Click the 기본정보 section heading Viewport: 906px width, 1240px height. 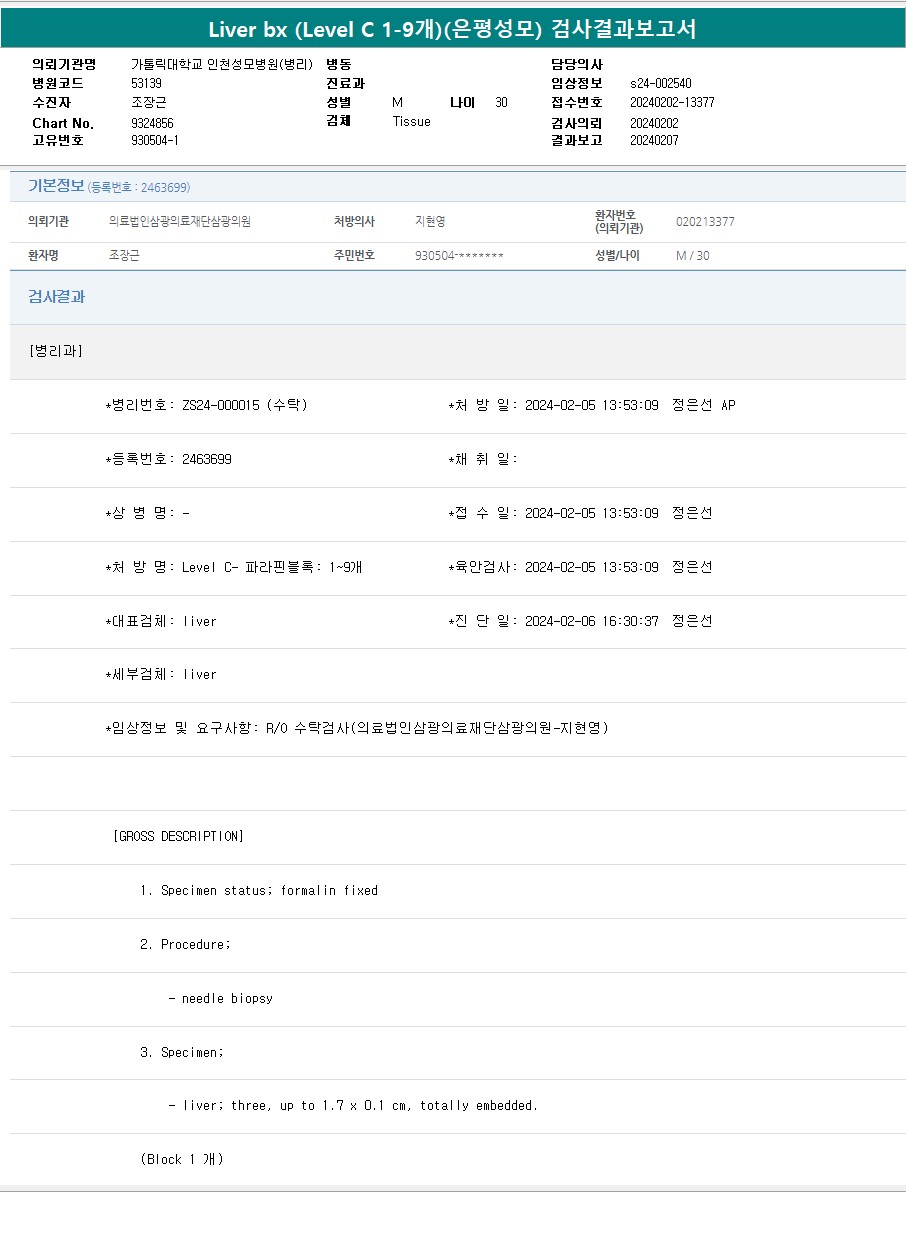[56, 186]
